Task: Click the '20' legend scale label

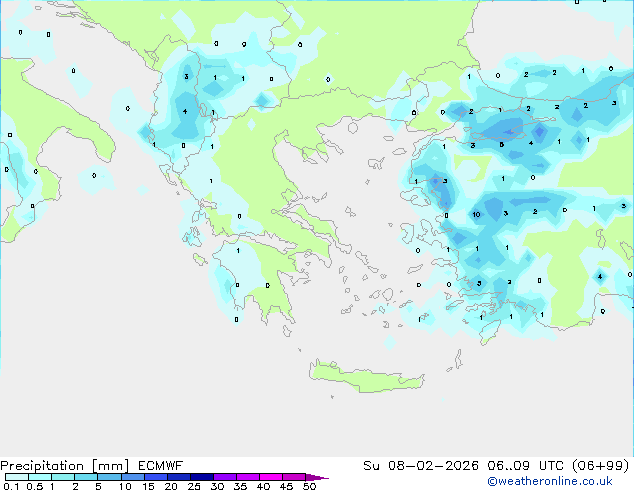Action: point(171,486)
